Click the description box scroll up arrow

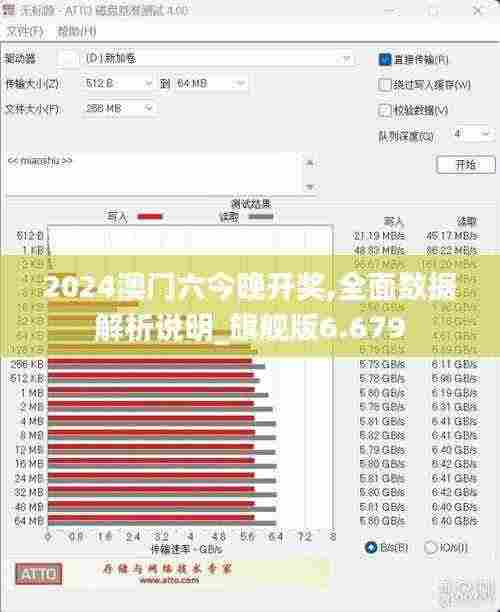pos(310,162)
